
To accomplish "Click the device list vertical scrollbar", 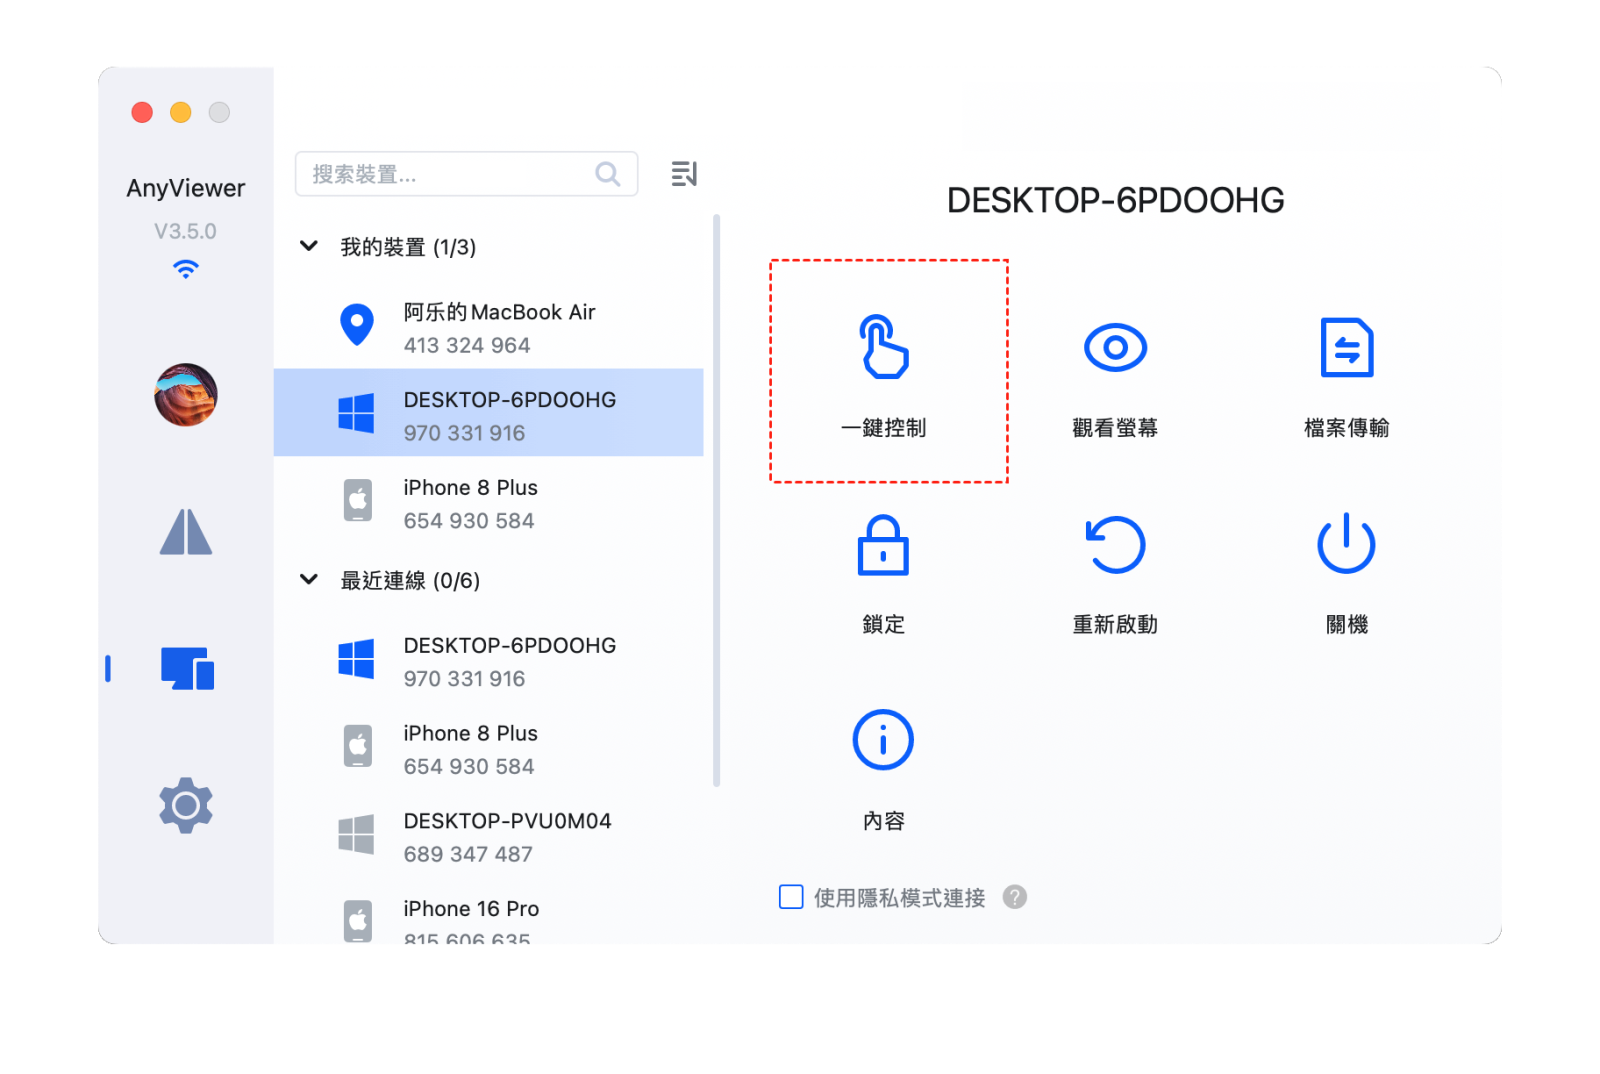I will pyautogui.click(x=716, y=500).
